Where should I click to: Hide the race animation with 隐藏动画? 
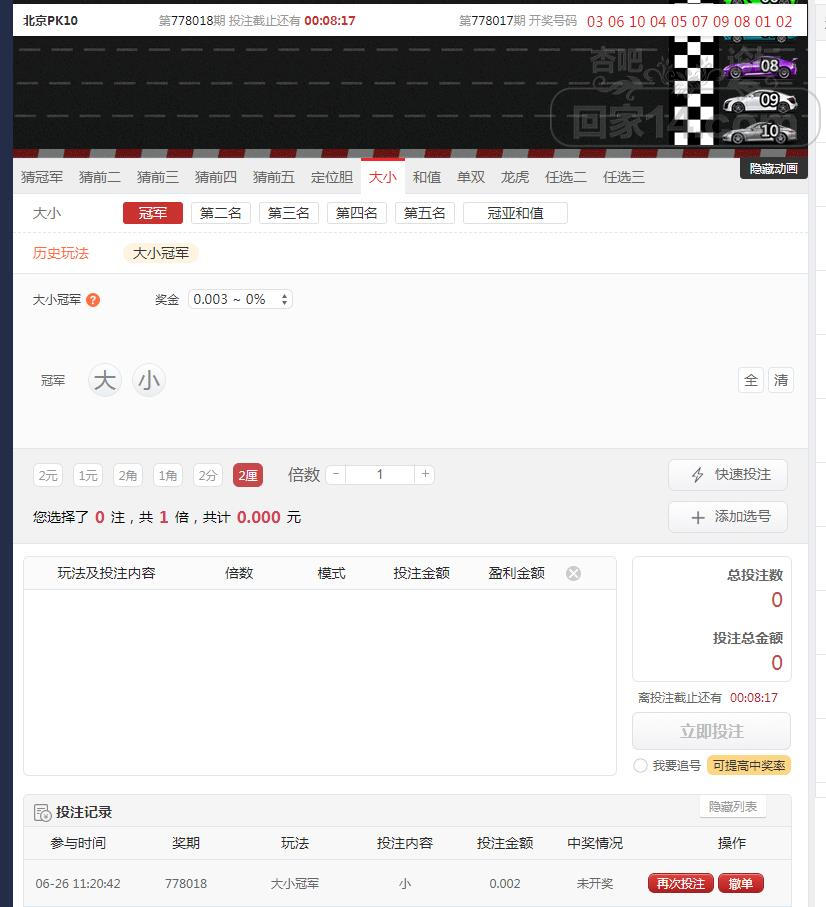point(773,168)
